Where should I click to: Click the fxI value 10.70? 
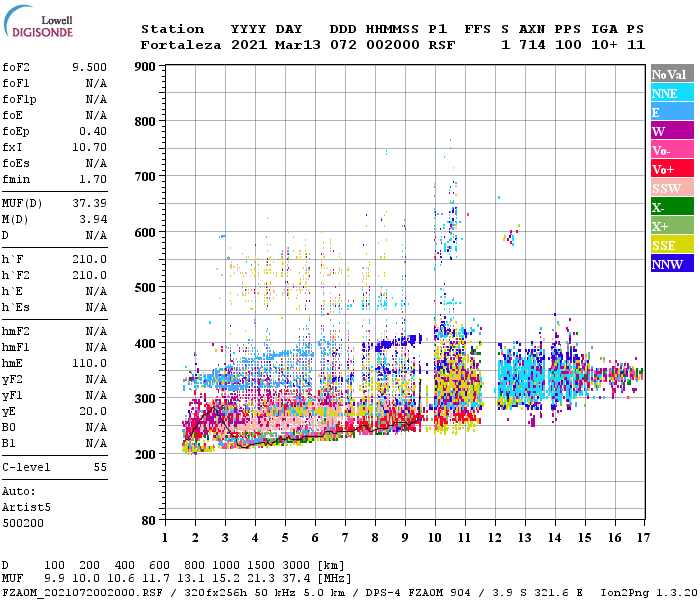[x=89, y=147]
